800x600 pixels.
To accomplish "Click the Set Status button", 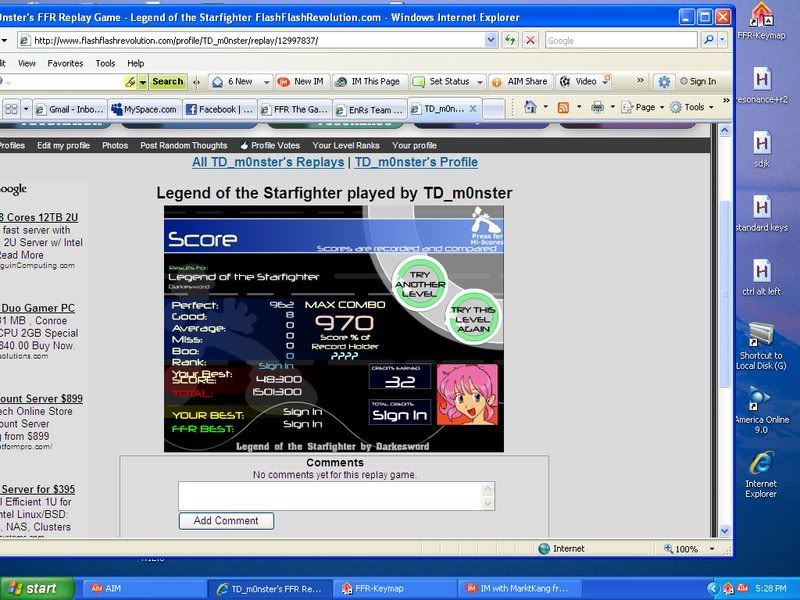I will (x=442, y=82).
